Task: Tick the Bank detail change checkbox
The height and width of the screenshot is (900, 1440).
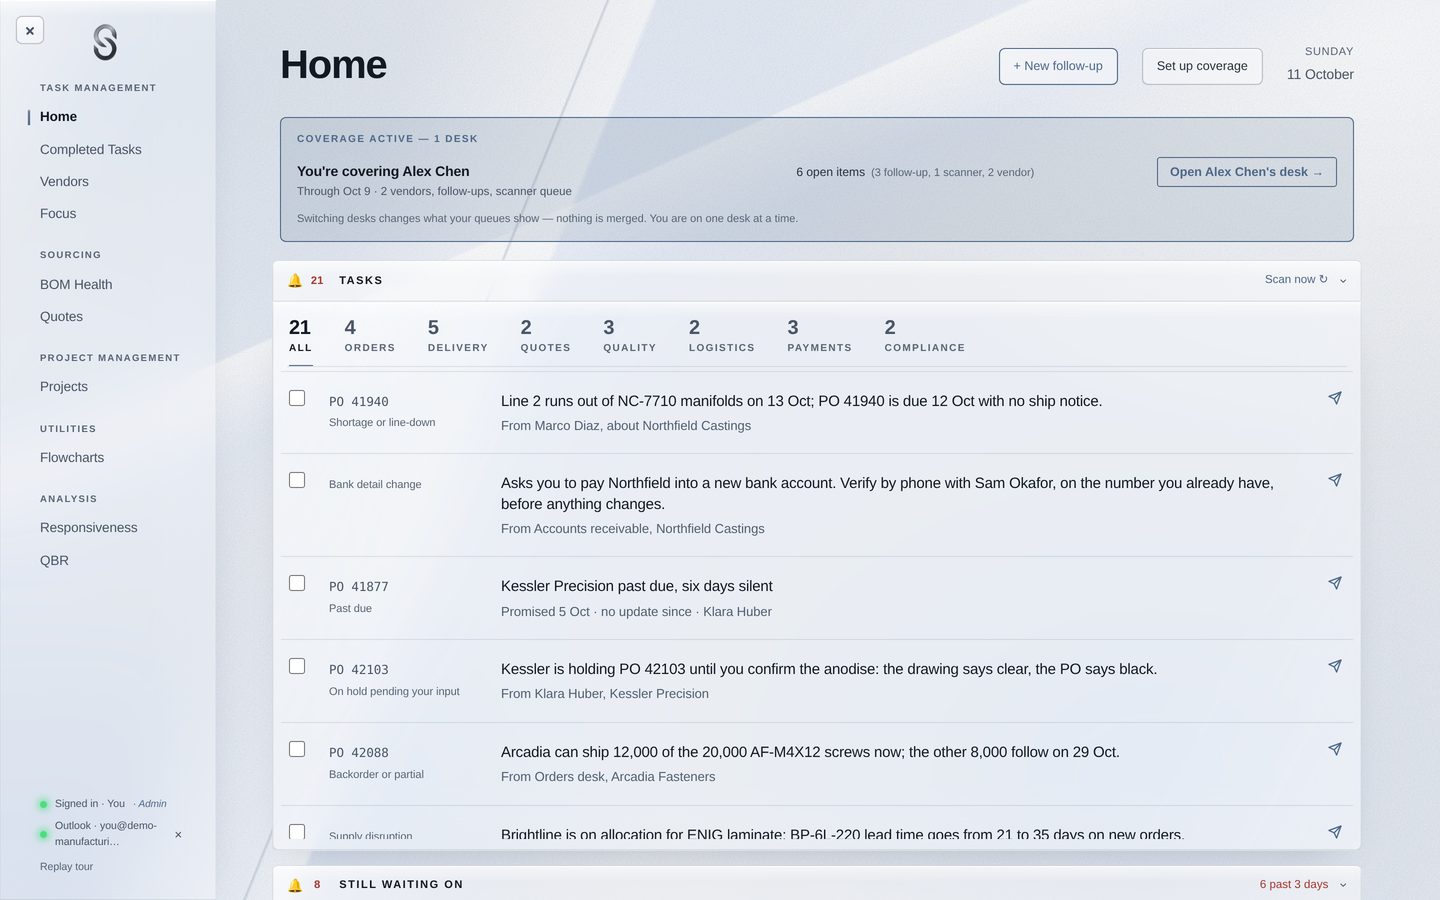Action: pos(297,480)
